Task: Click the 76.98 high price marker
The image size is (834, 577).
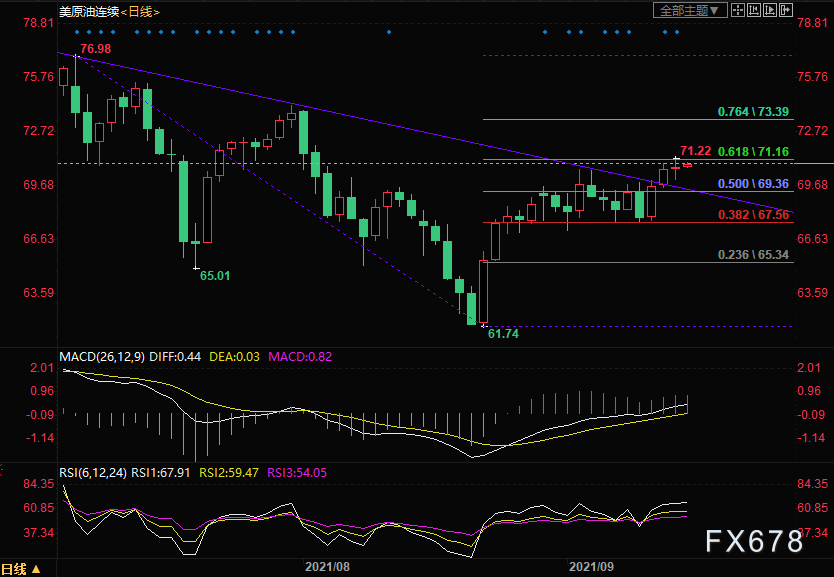Action: coord(96,49)
